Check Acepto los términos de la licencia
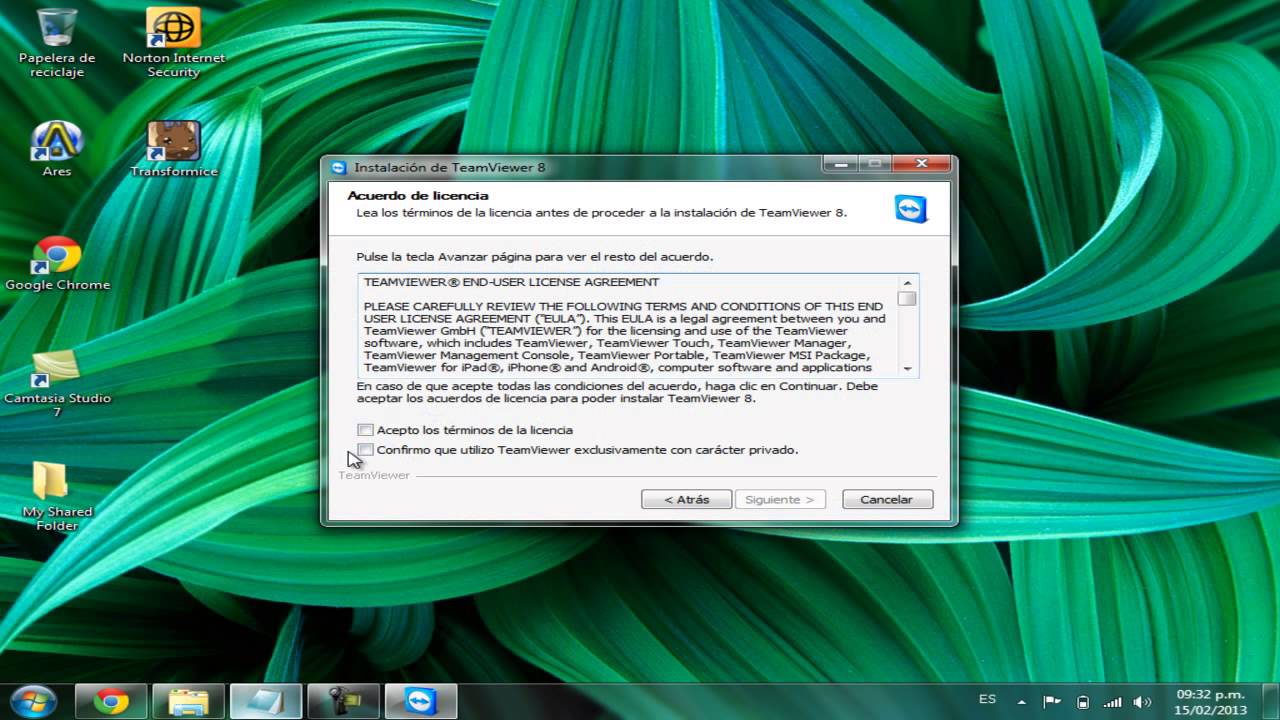 365,430
